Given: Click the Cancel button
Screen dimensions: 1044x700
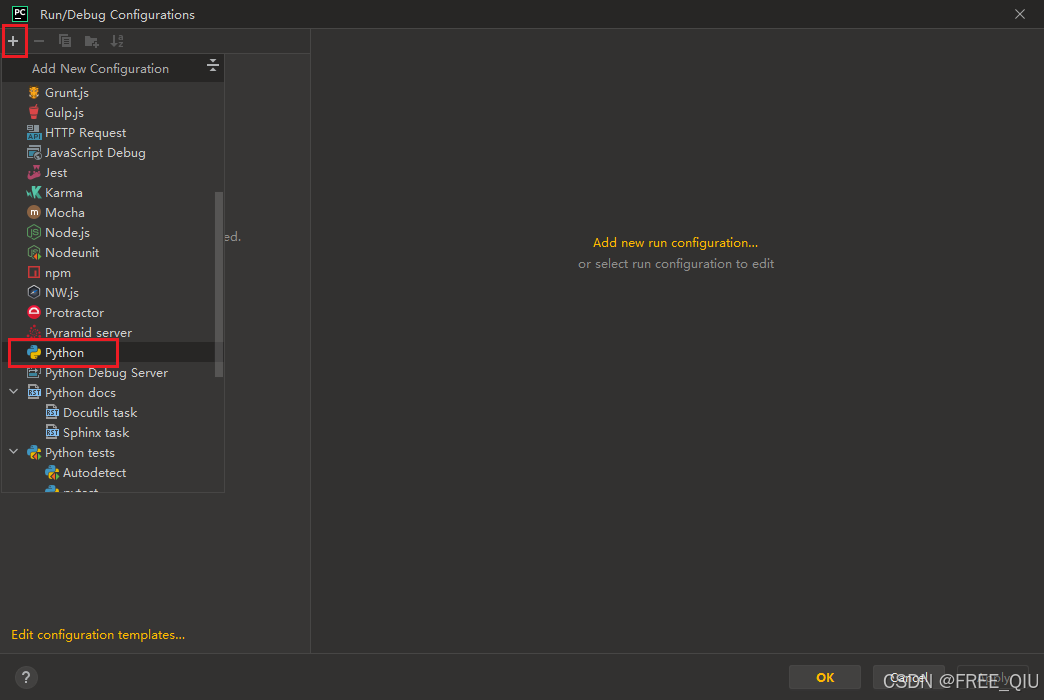Looking at the screenshot, I should pyautogui.click(x=908, y=677).
